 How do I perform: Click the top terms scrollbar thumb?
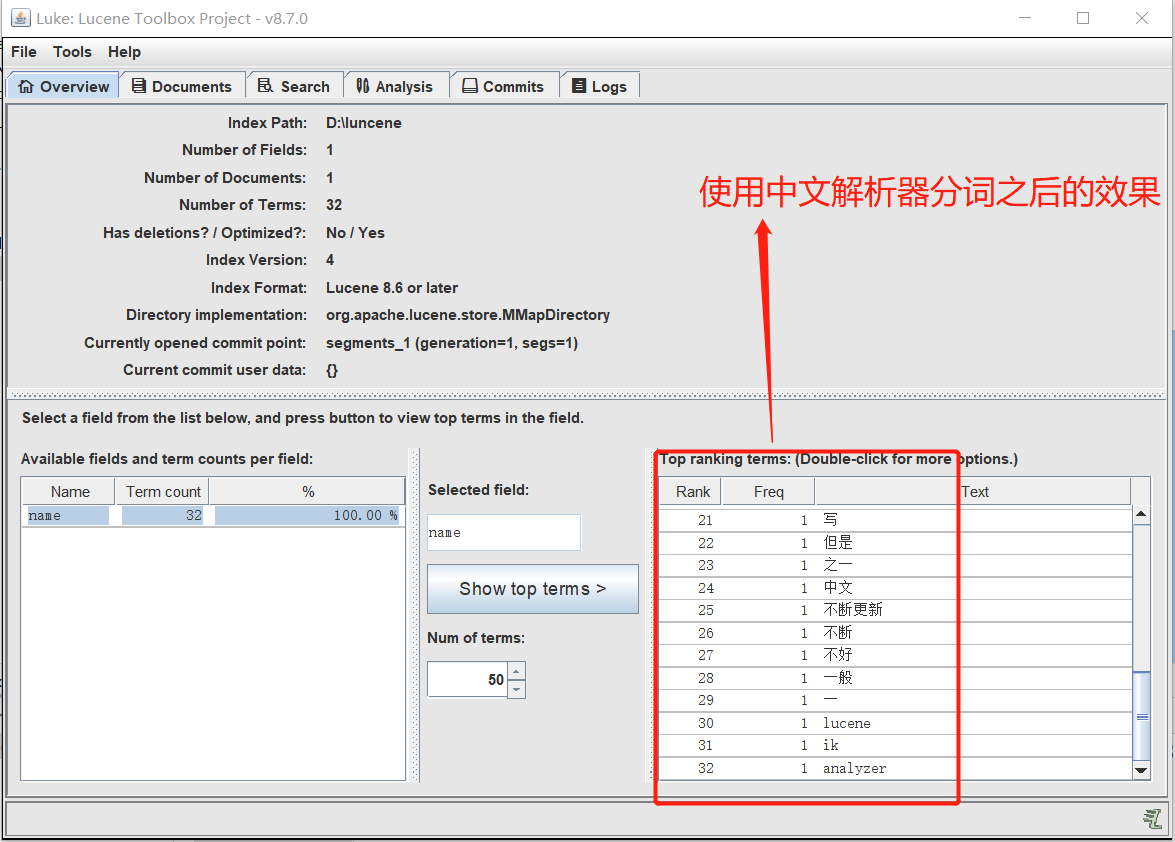point(1142,716)
